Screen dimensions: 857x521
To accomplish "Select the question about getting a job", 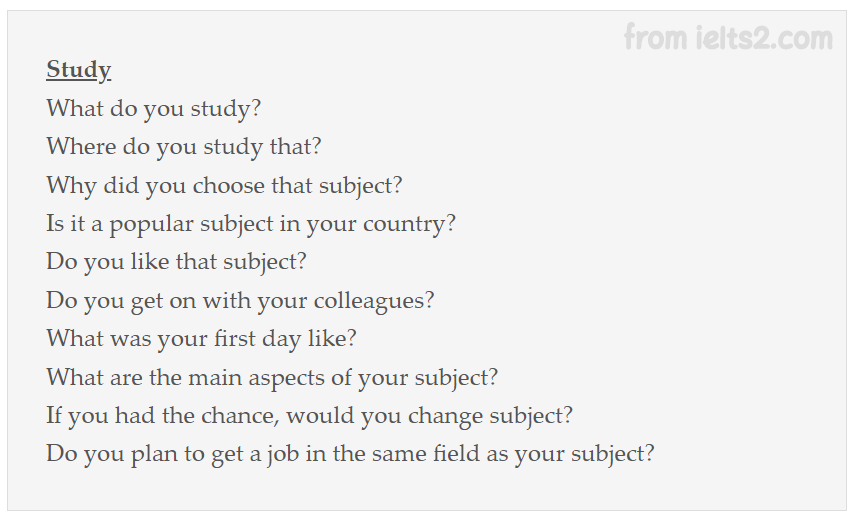I will [350, 454].
